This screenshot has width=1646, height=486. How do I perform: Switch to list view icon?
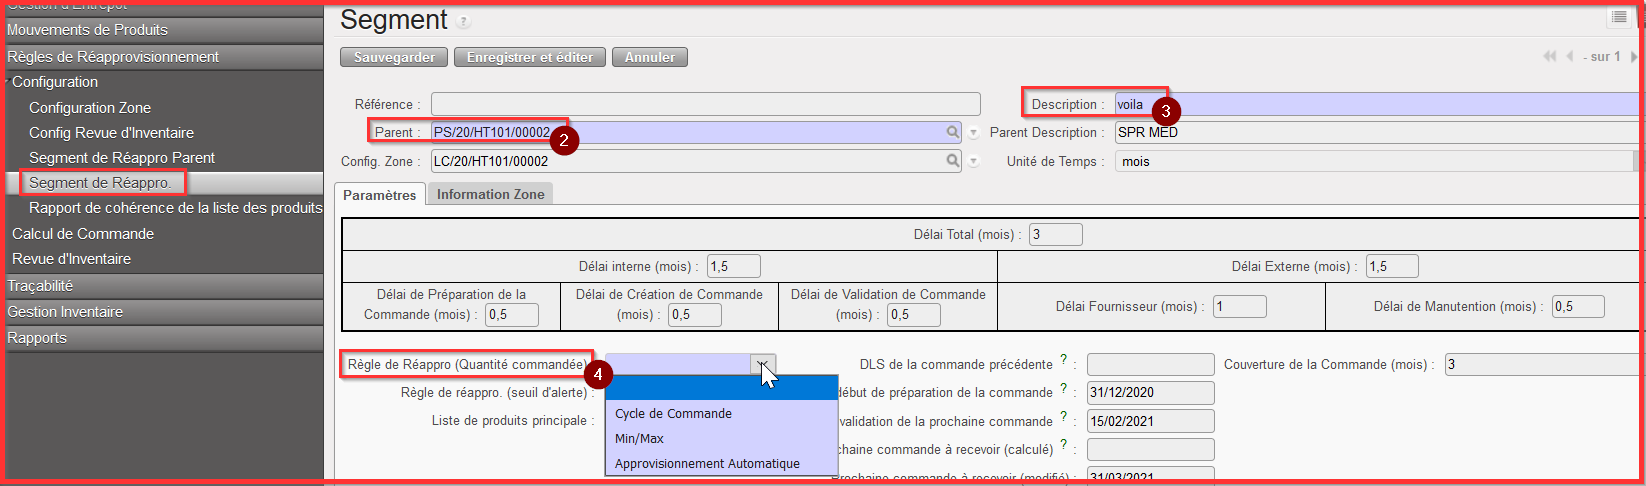click(x=1618, y=18)
